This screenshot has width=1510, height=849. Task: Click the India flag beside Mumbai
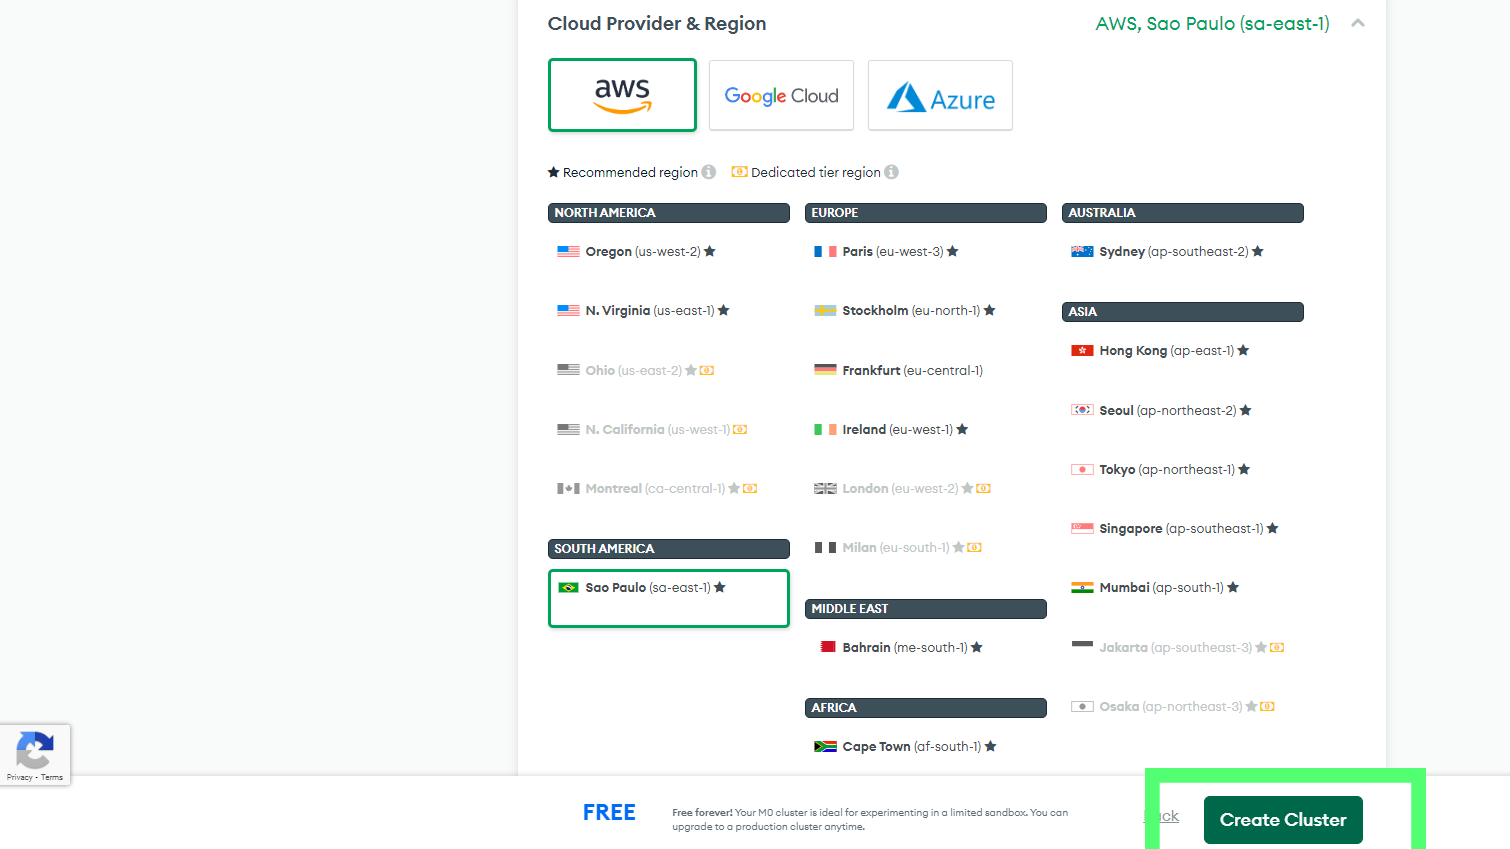pos(1082,588)
